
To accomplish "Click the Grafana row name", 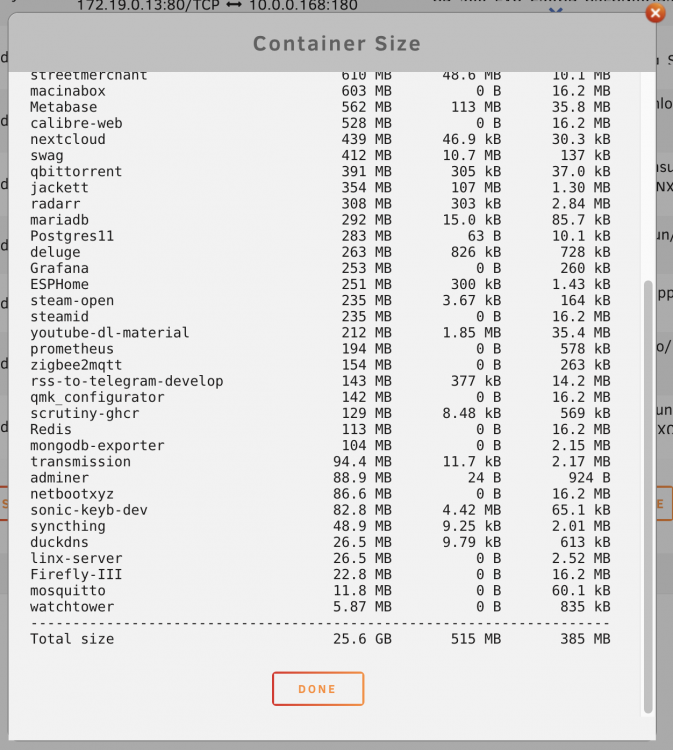I will click(59, 268).
